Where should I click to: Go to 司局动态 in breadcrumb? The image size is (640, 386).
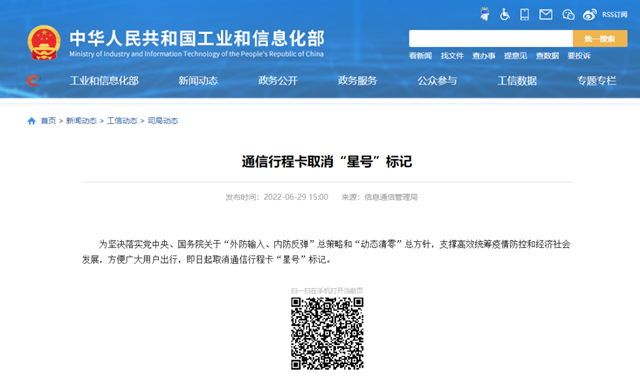pyautogui.click(x=162, y=121)
